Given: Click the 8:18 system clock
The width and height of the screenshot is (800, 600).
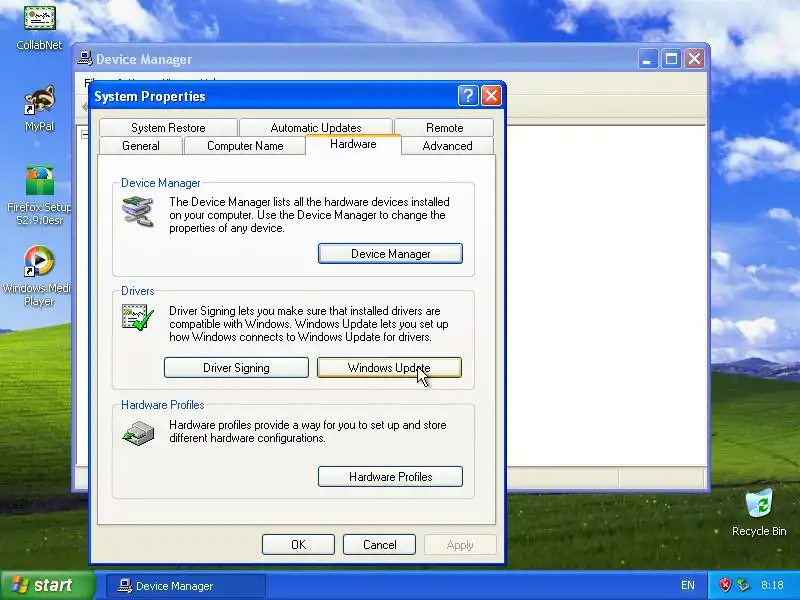Looking at the screenshot, I should pyautogui.click(x=772, y=585).
